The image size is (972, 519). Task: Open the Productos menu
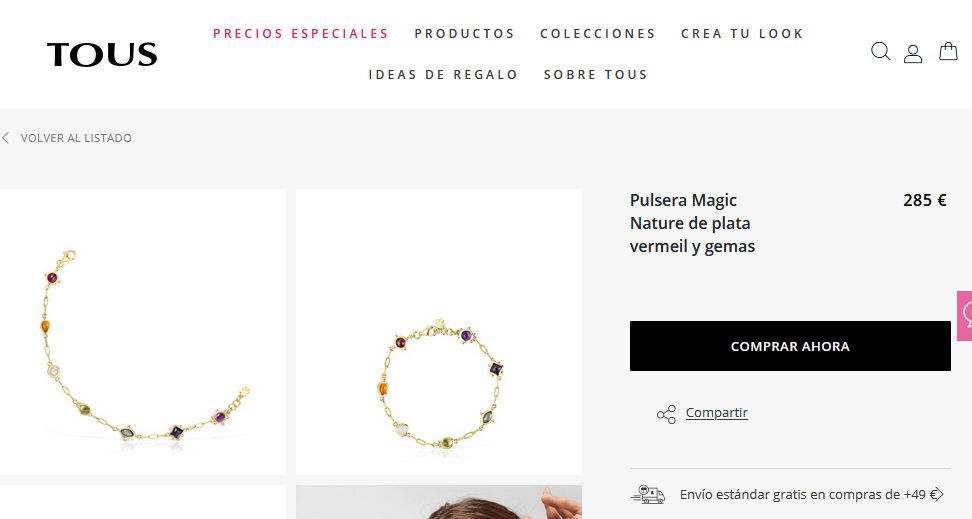tap(464, 33)
